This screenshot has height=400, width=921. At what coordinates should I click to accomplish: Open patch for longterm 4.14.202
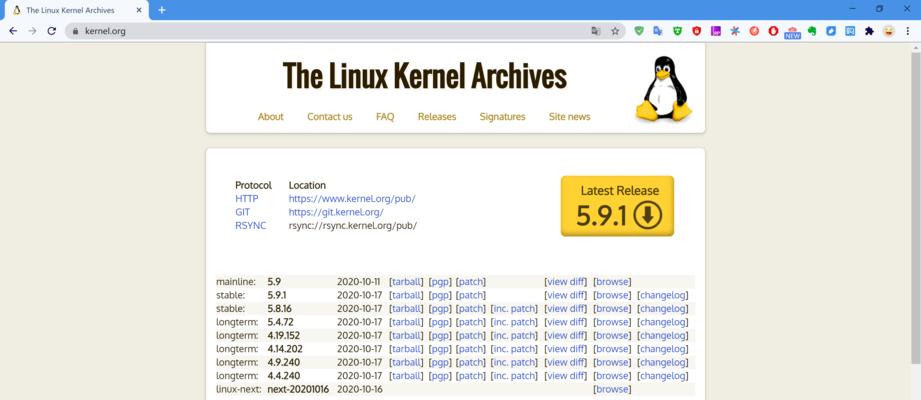(470, 349)
